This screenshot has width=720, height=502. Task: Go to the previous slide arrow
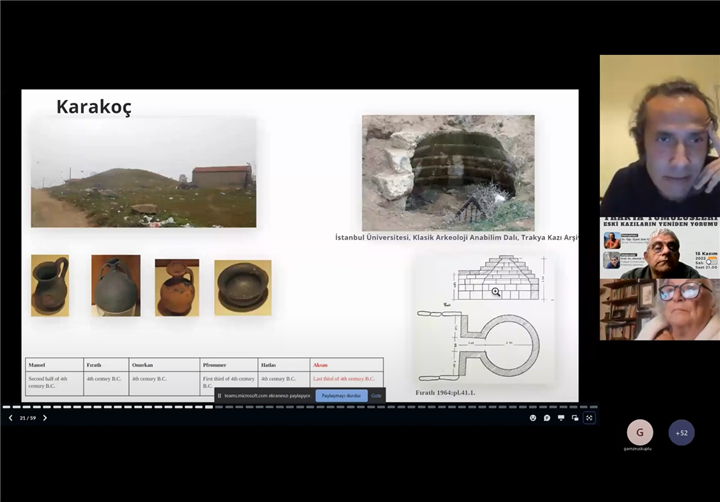[11, 418]
